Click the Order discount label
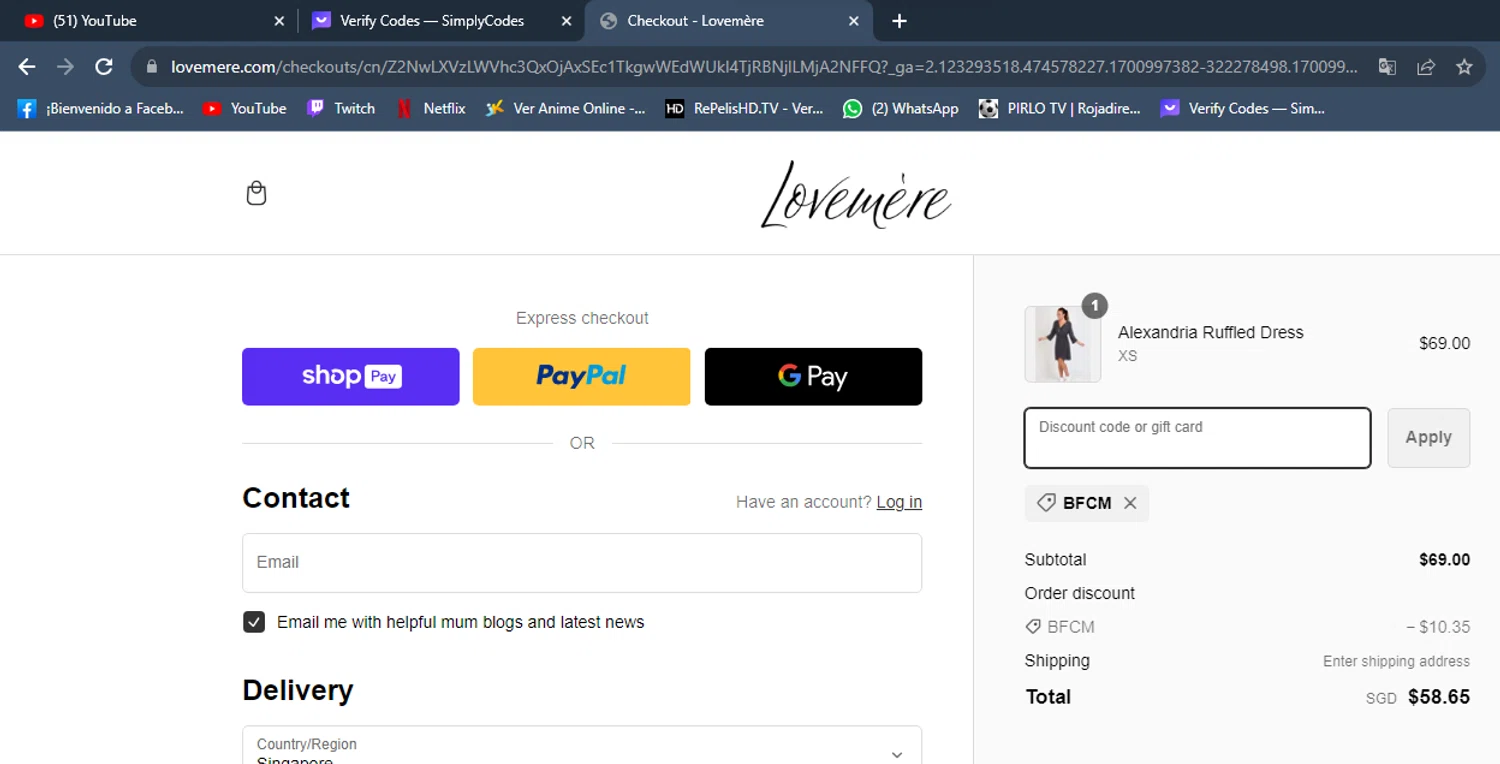The width and height of the screenshot is (1500, 764). click(x=1080, y=593)
